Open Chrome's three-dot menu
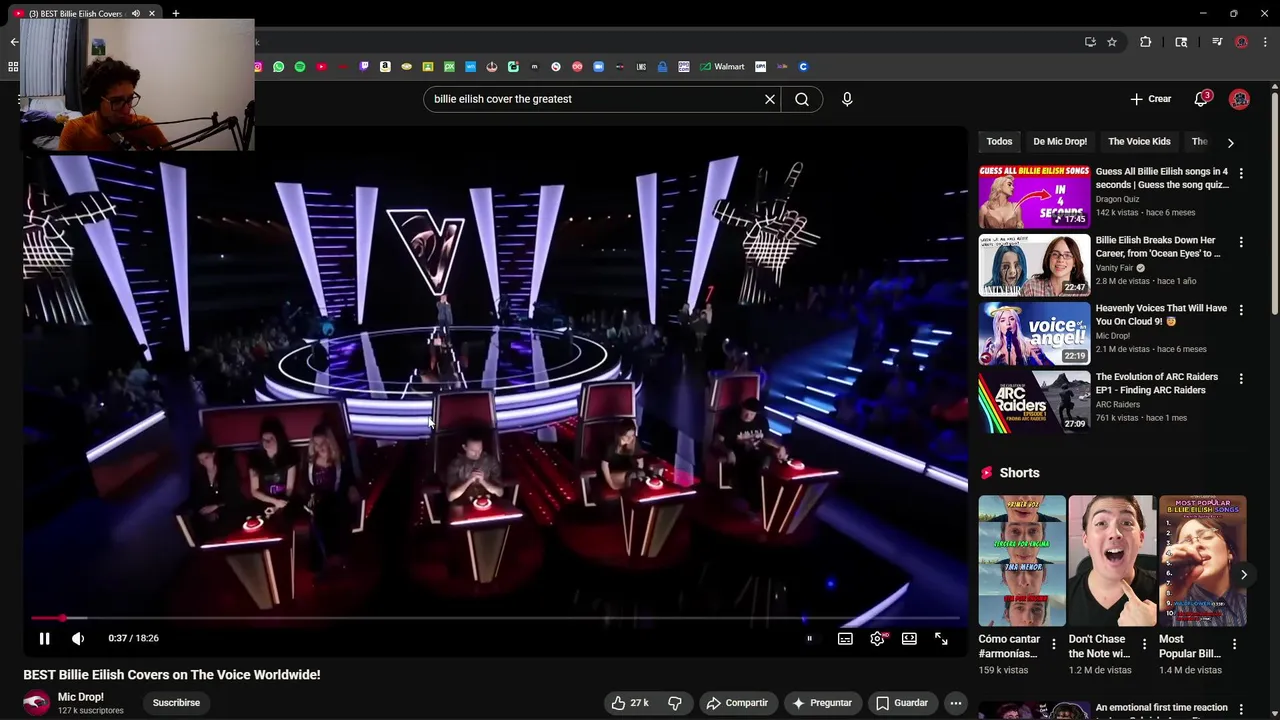1280x720 pixels. [1266, 42]
